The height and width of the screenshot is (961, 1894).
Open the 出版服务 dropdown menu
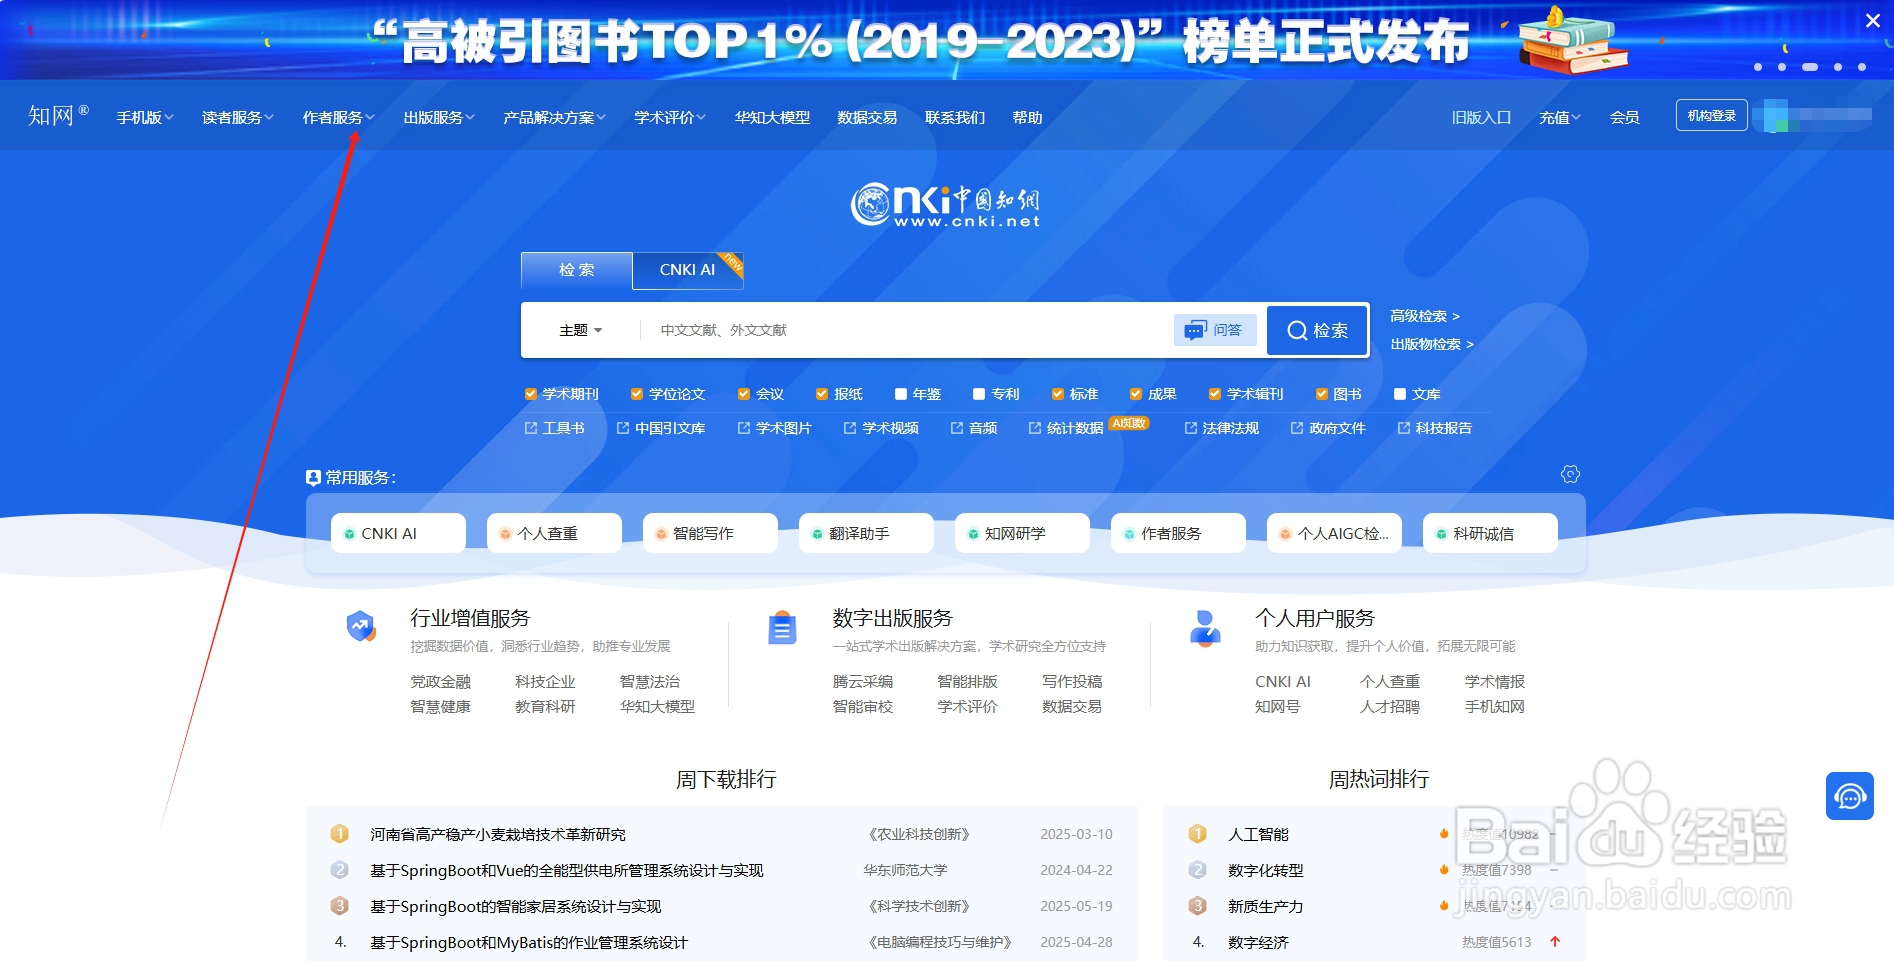(x=436, y=116)
